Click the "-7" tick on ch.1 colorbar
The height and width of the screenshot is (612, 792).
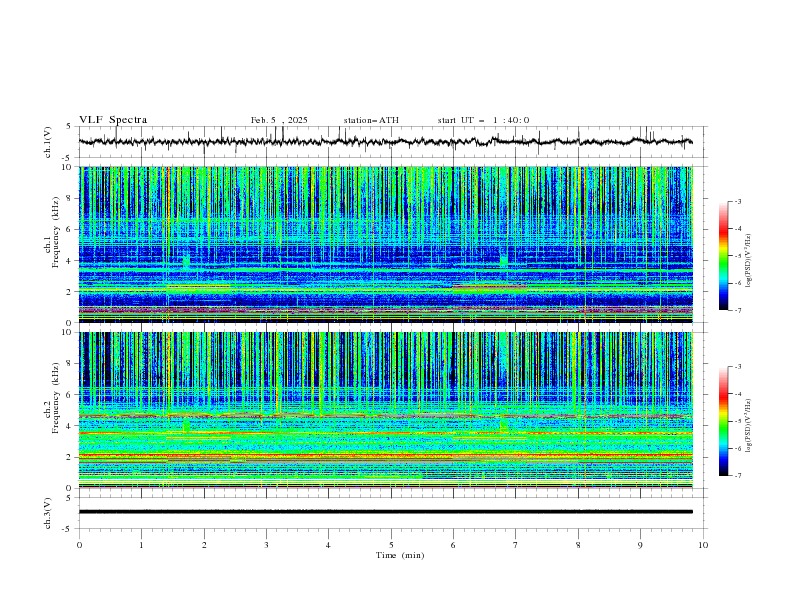point(737,310)
